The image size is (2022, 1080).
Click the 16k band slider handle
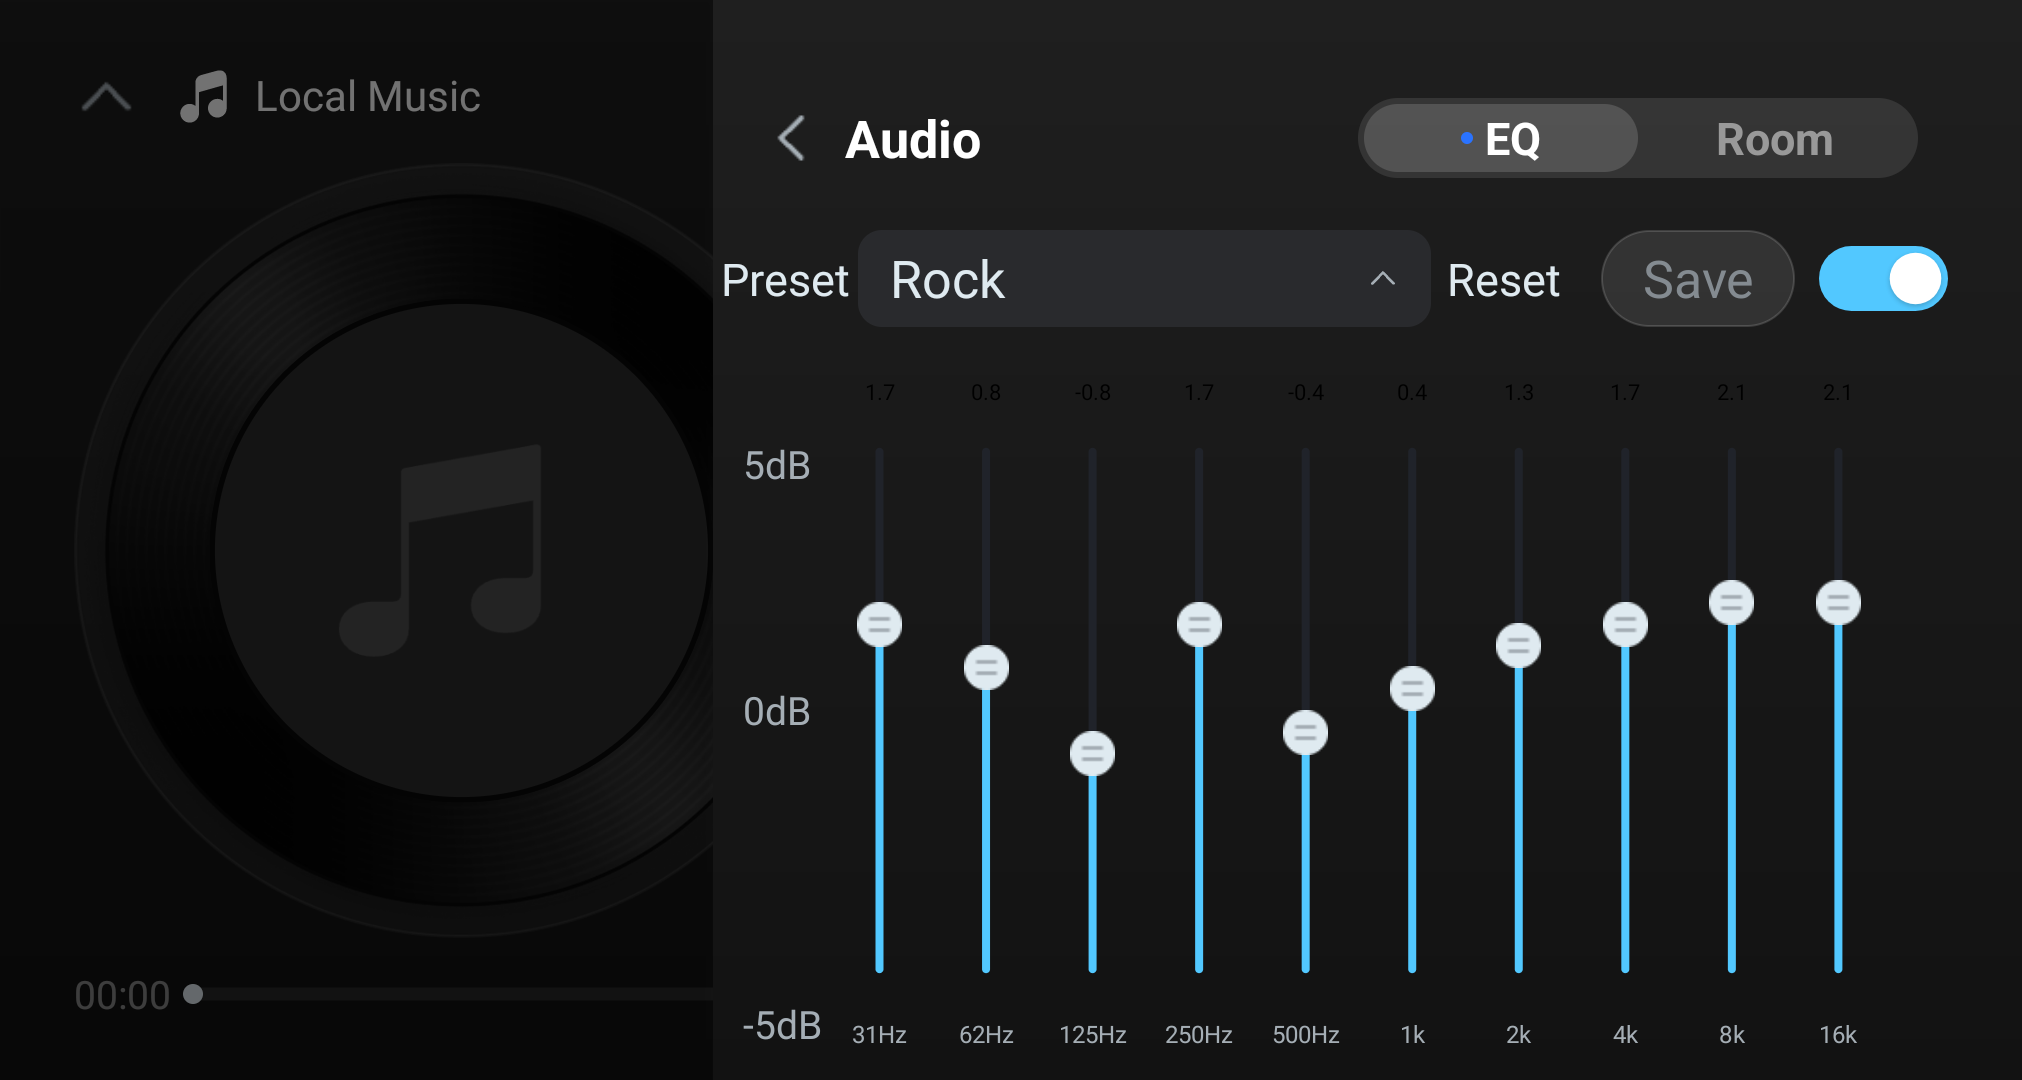[1838, 603]
